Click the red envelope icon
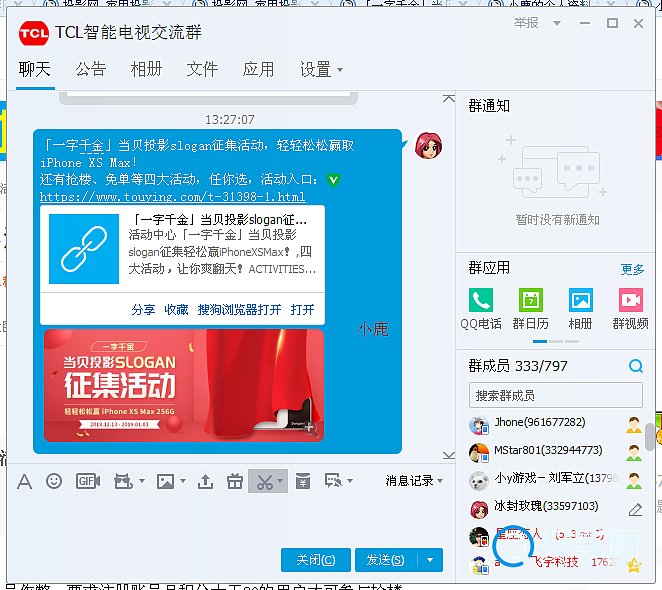Screen dimensions: 662x590 pyautogui.click(x=303, y=481)
